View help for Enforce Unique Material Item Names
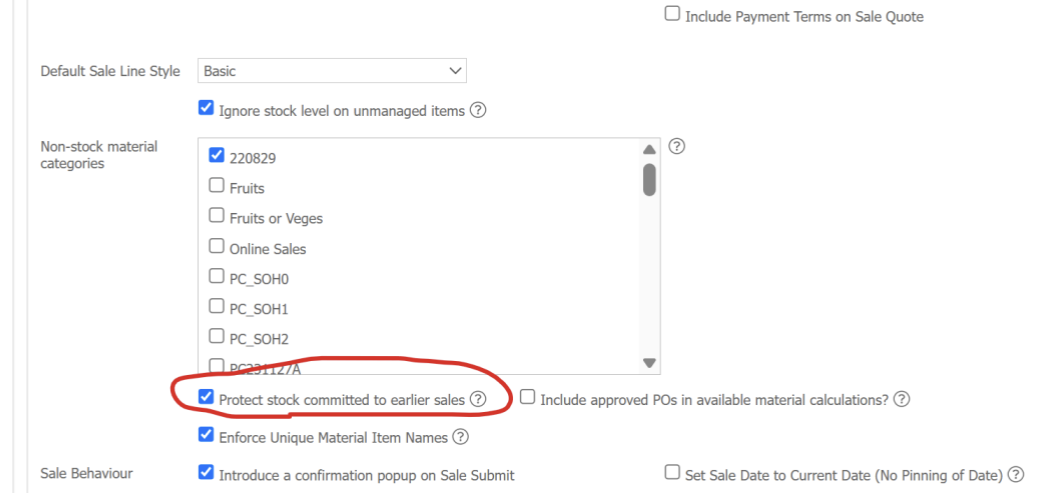 point(461,437)
